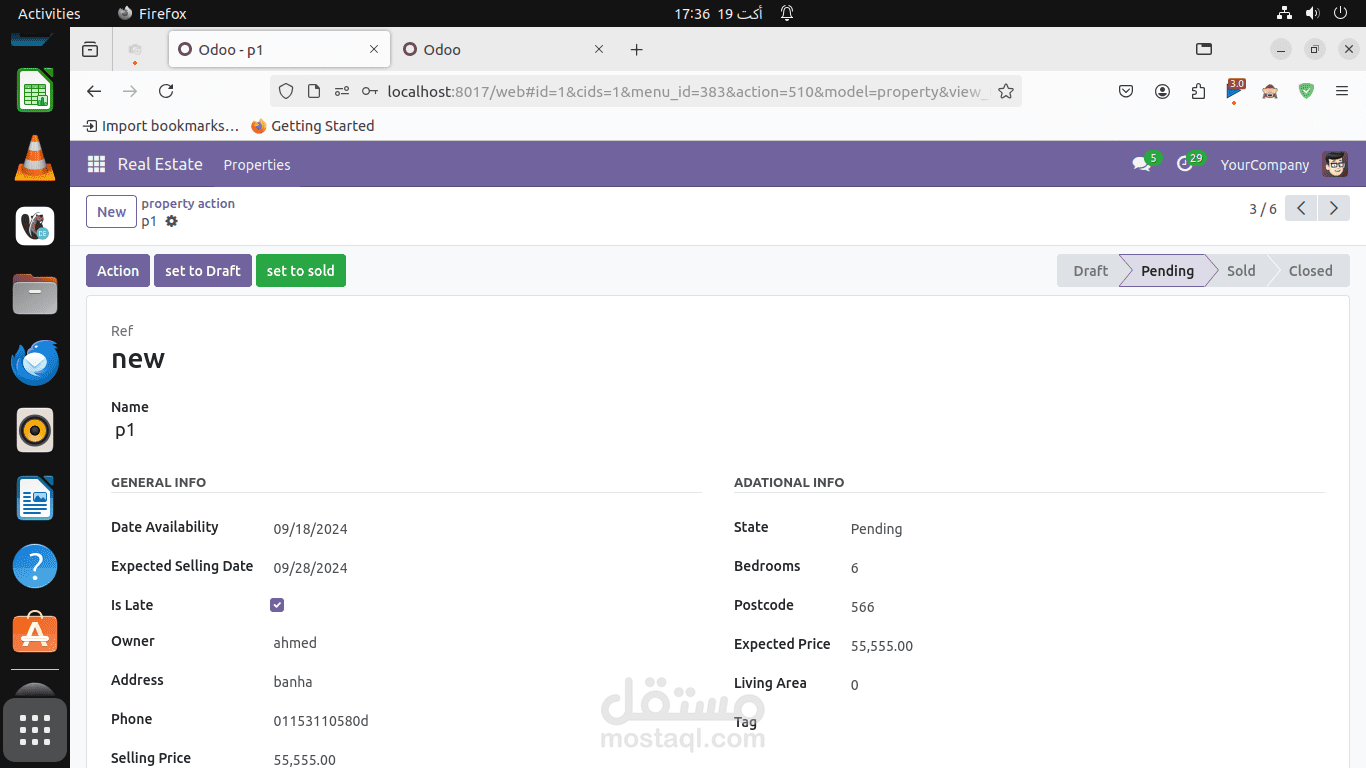1366x768 pixels.
Task: Open the Rhythmbox music player
Action: tap(35, 431)
